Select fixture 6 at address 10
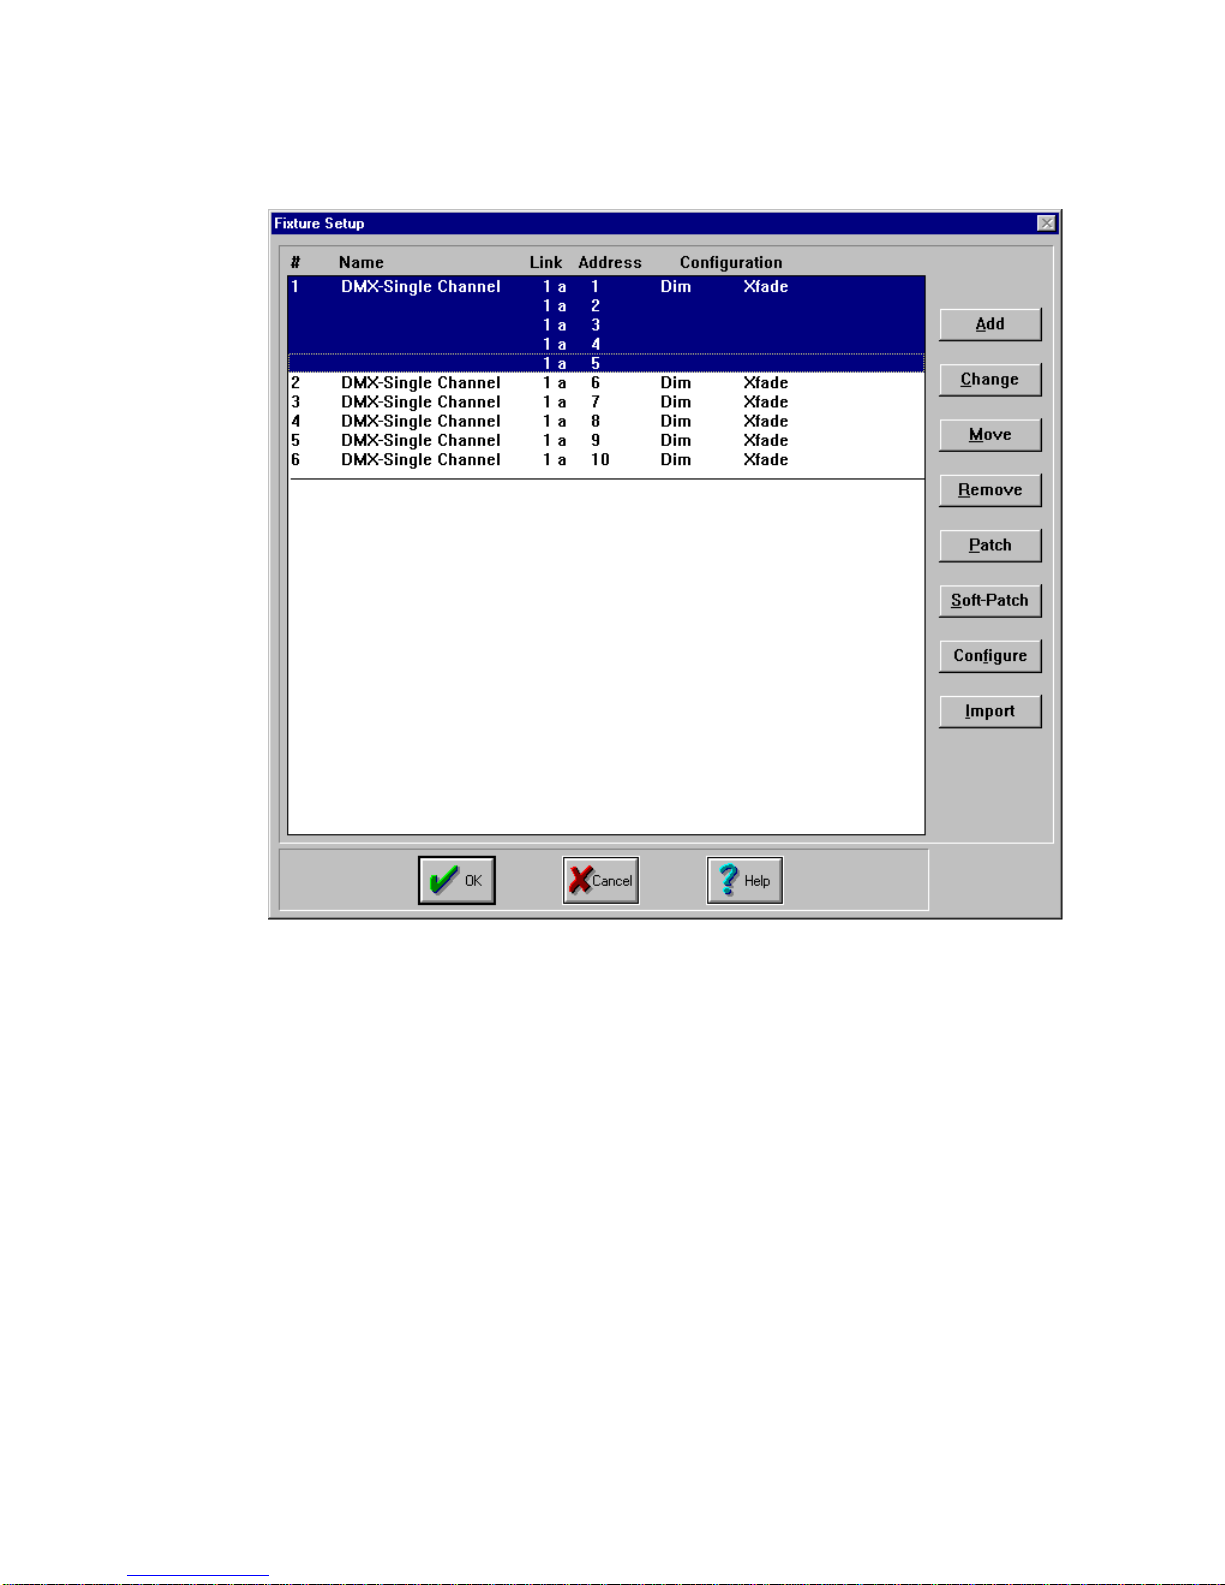This screenshot has width=1225, height=1585. click(x=606, y=460)
